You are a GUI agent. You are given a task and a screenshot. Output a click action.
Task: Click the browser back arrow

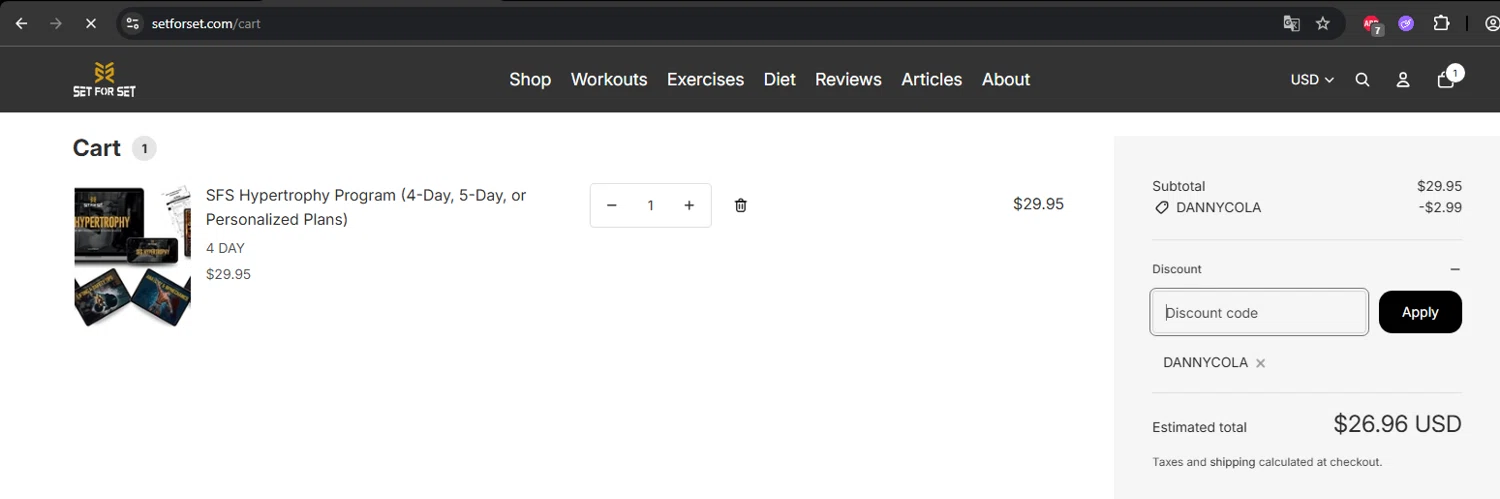point(21,23)
